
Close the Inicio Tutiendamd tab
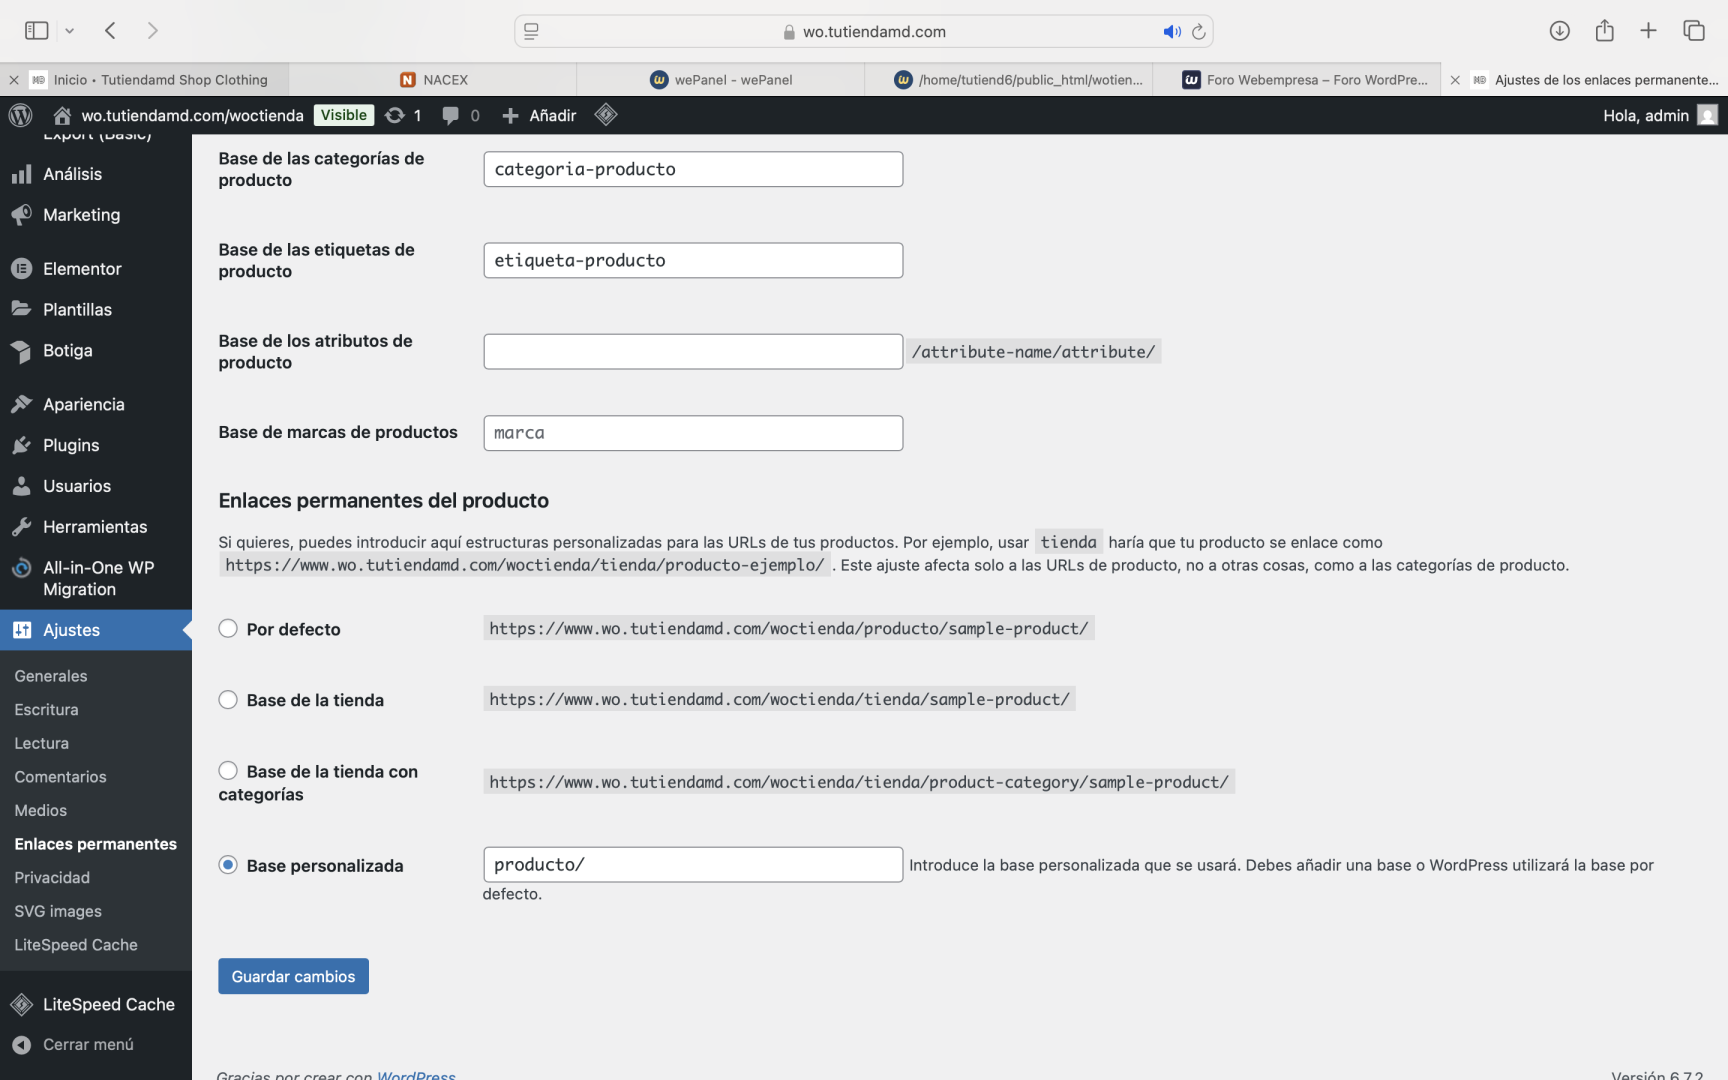pos(14,80)
